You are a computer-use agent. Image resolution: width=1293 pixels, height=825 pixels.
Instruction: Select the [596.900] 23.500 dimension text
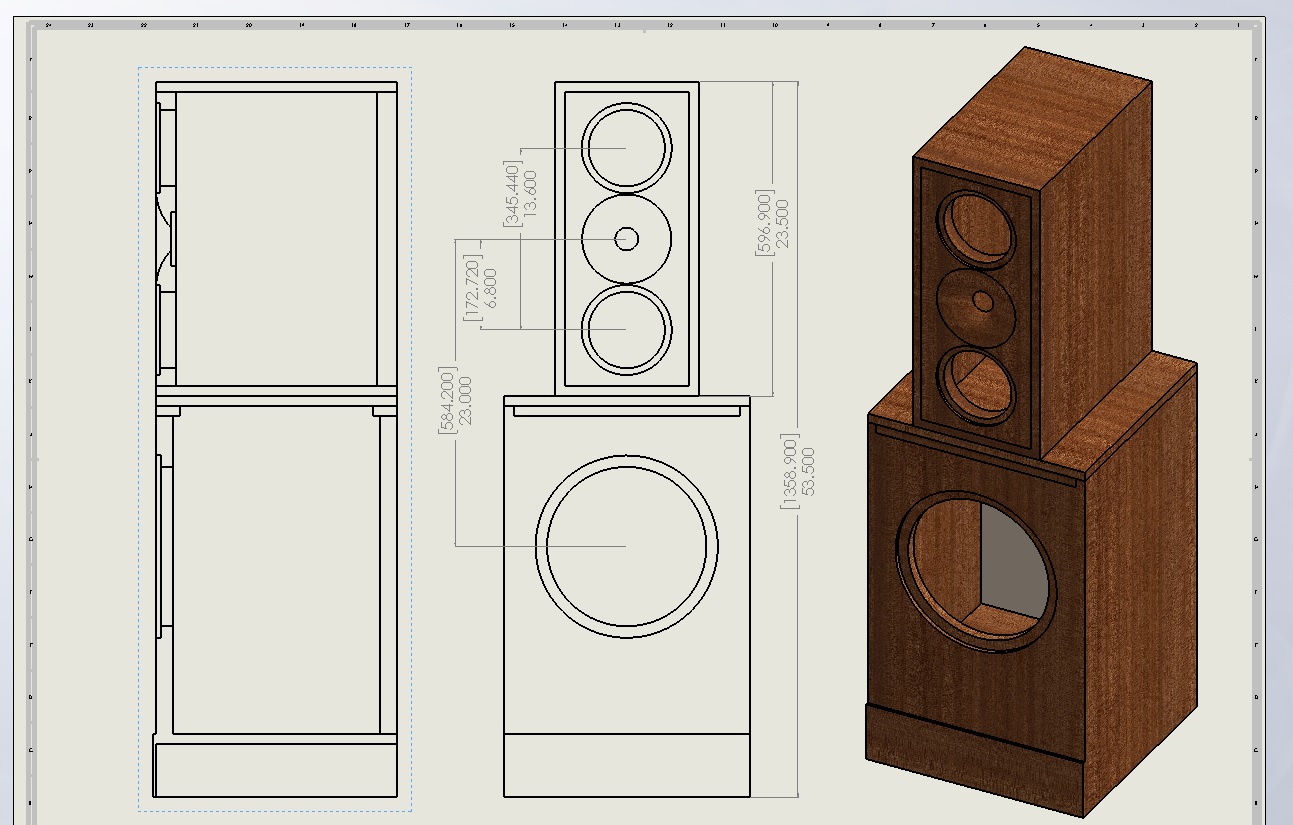point(773,223)
